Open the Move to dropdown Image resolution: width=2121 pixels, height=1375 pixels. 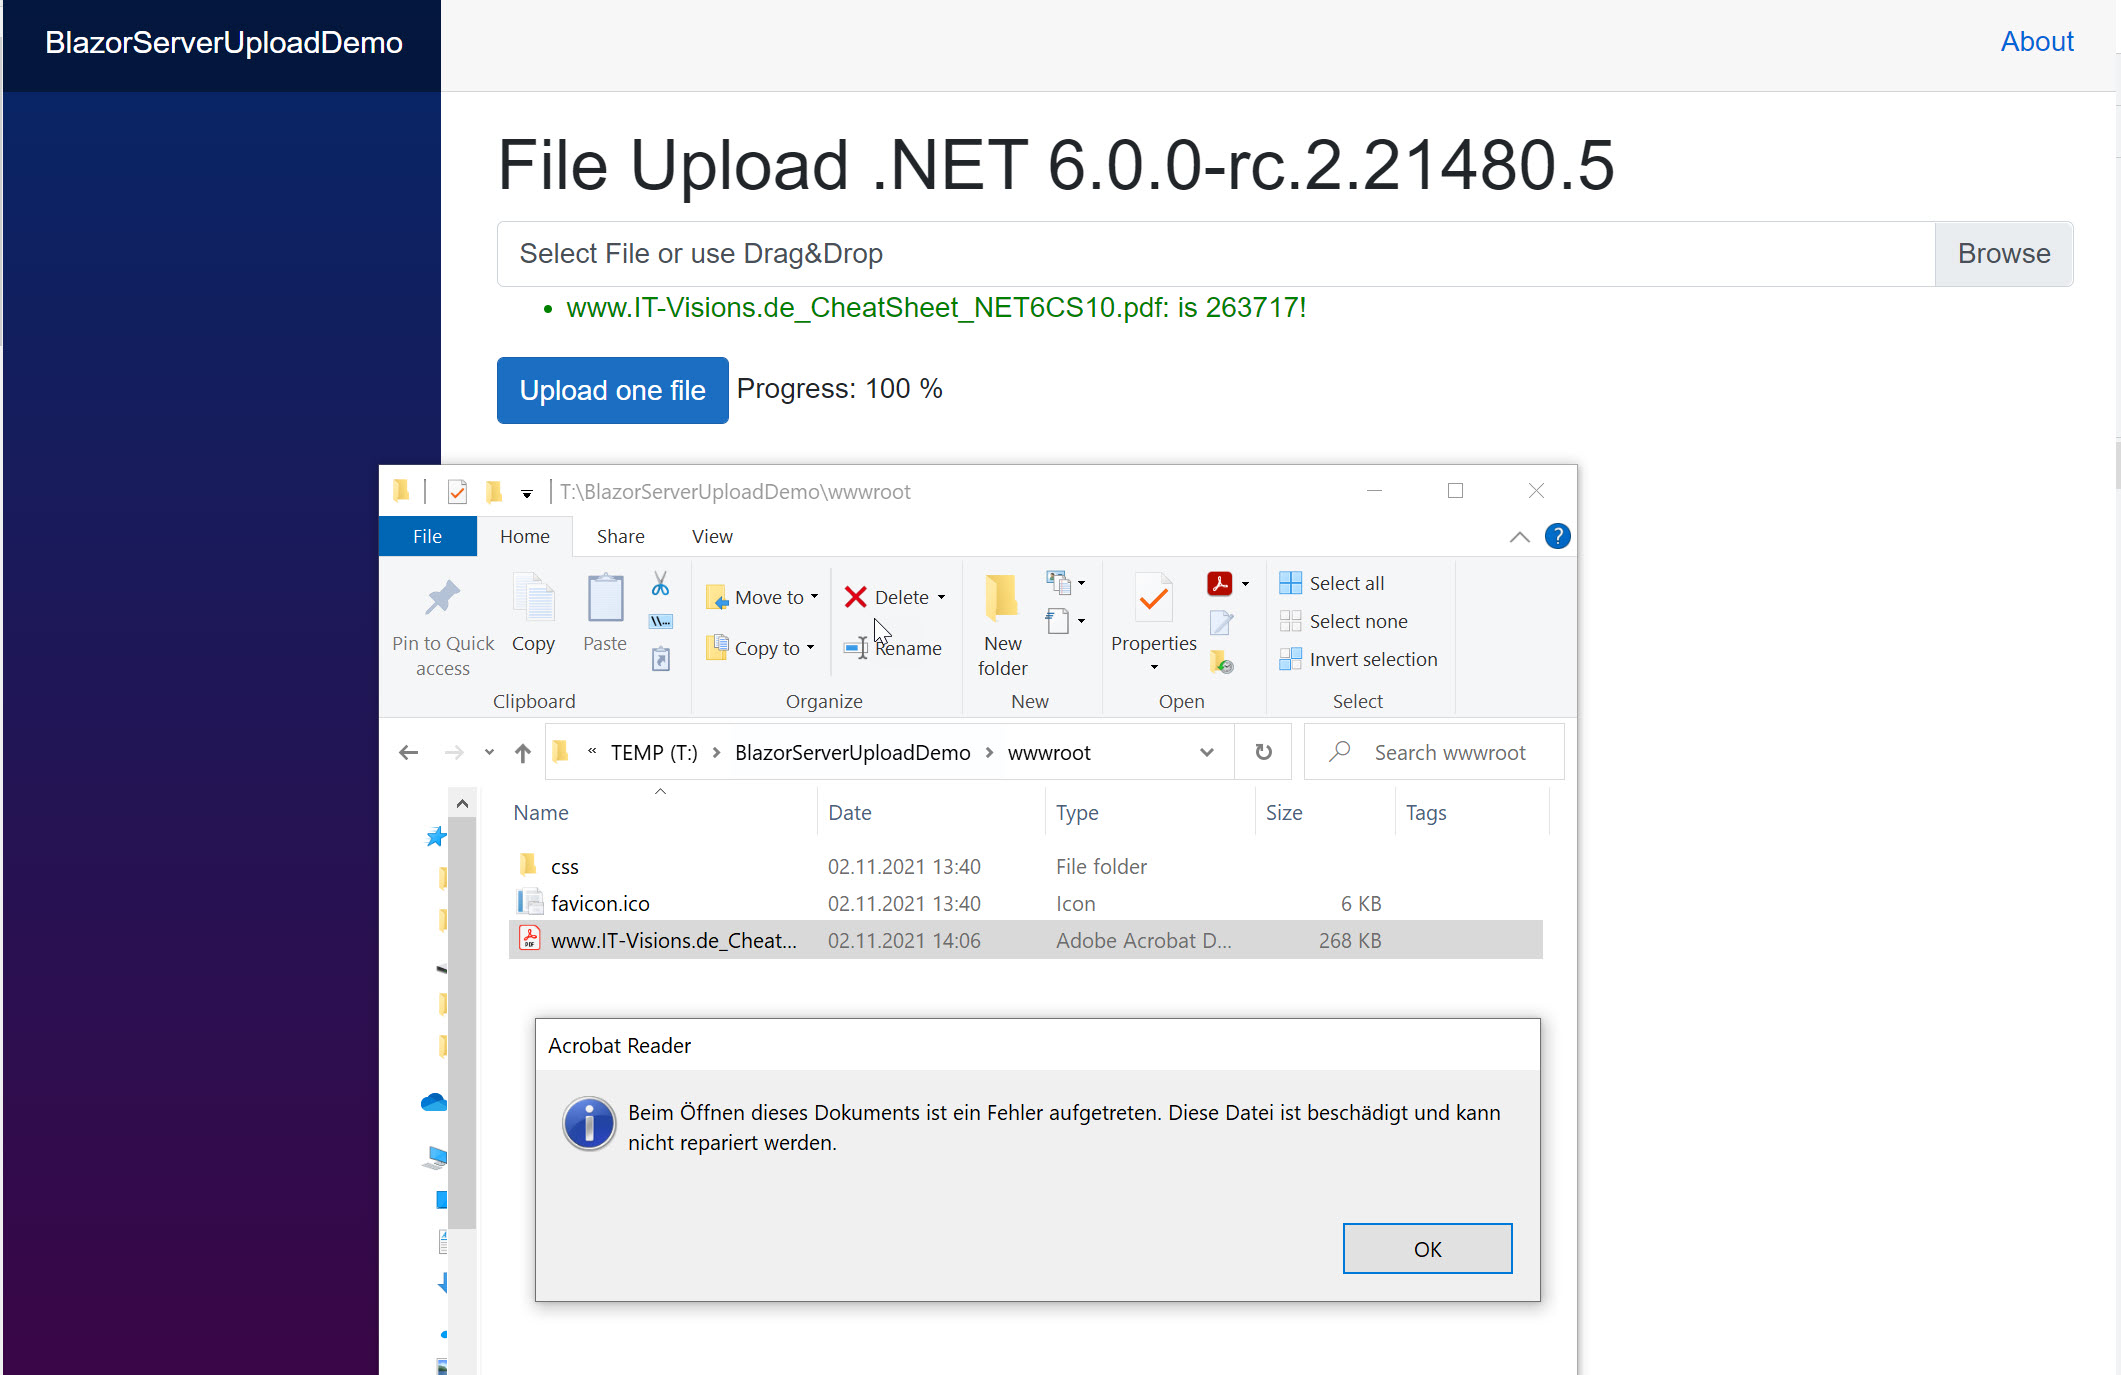coord(813,596)
